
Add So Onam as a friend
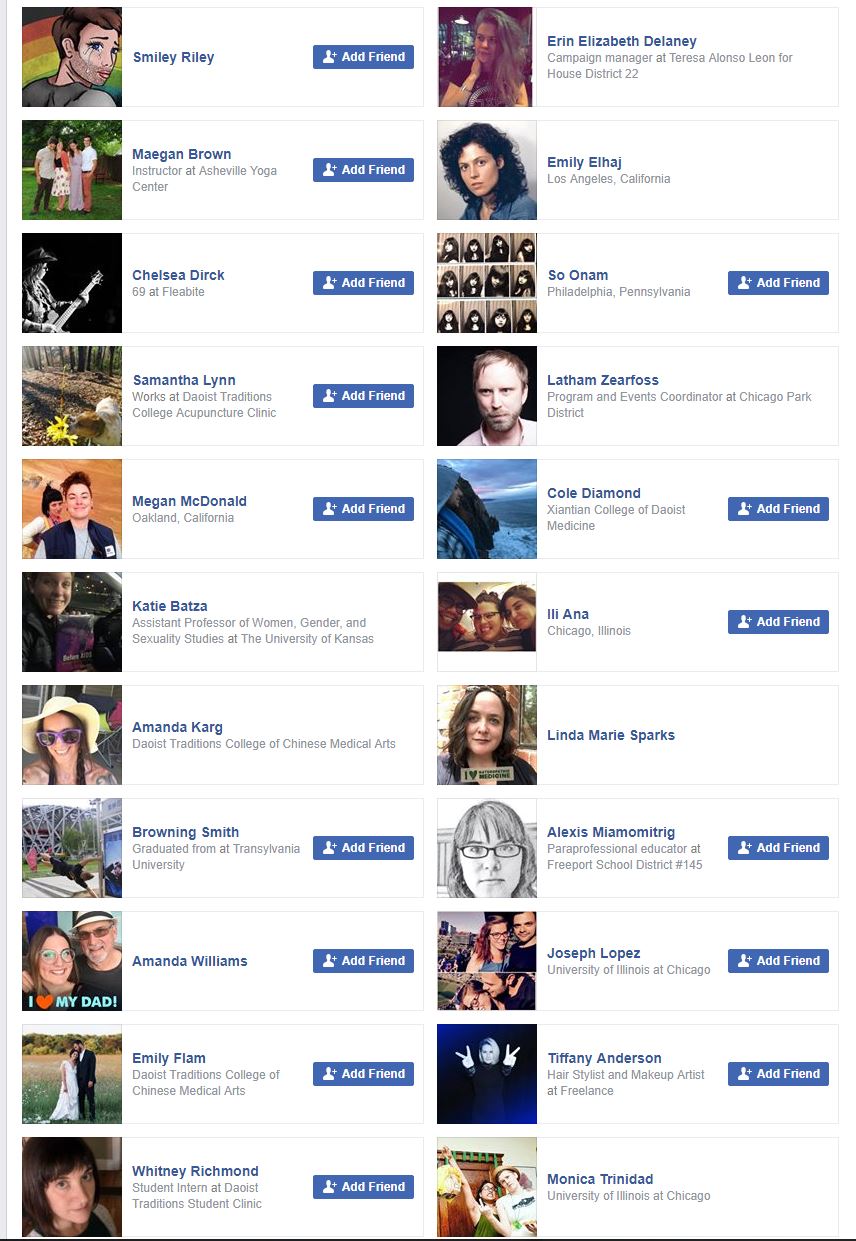pos(778,283)
